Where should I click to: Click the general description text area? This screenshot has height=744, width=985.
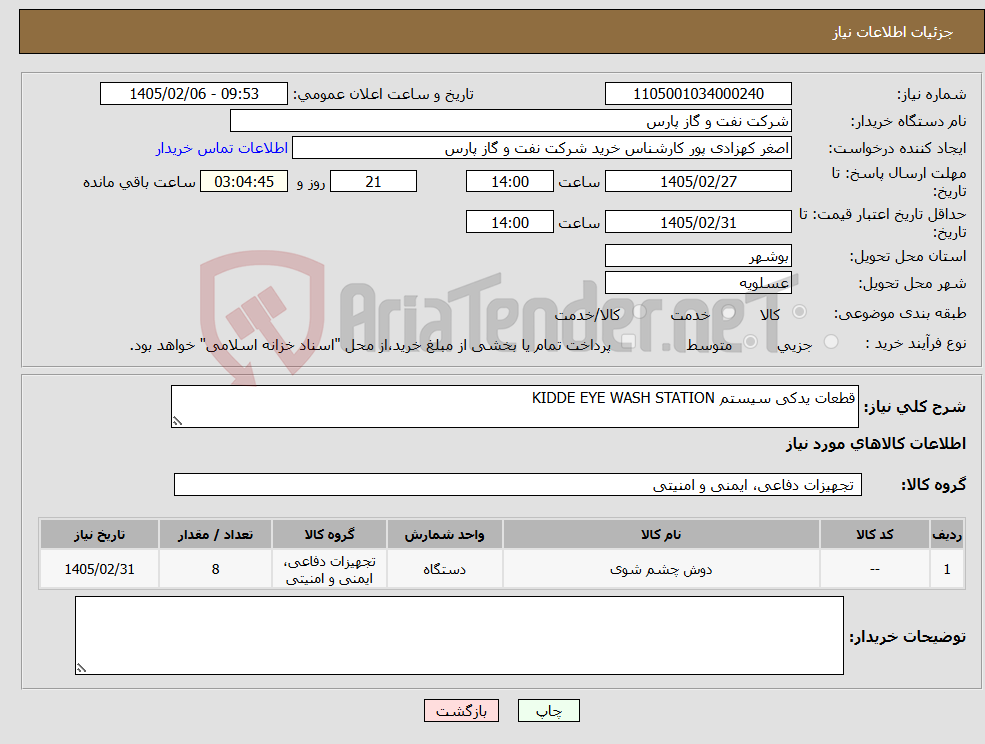pyautogui.click(x=514, y=407)
